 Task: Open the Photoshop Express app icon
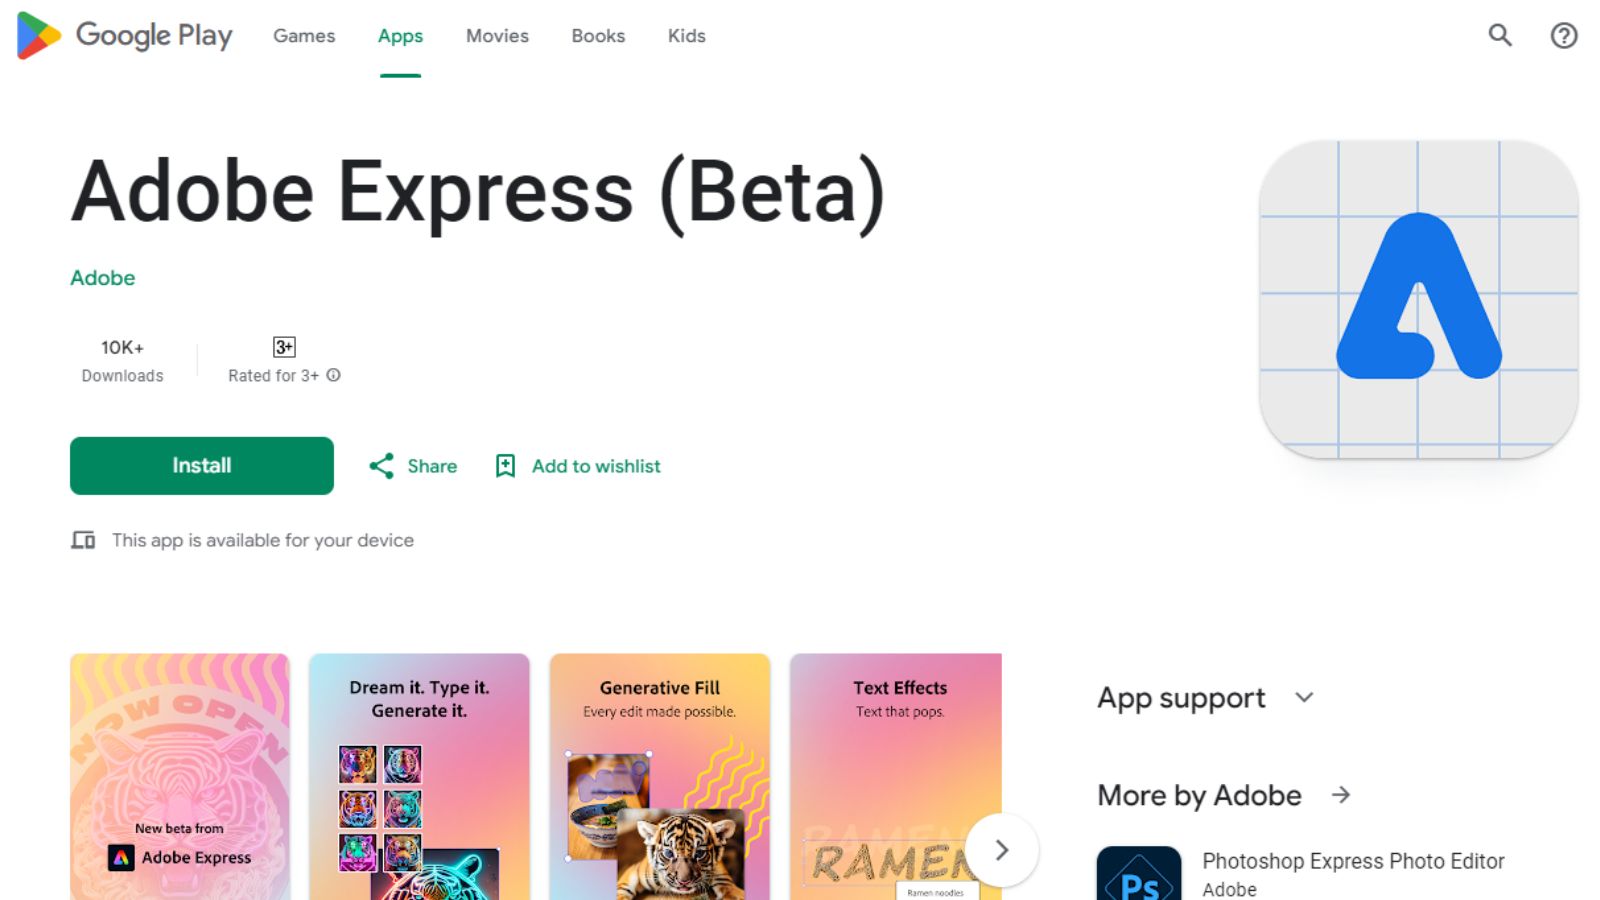(1139, 874)
